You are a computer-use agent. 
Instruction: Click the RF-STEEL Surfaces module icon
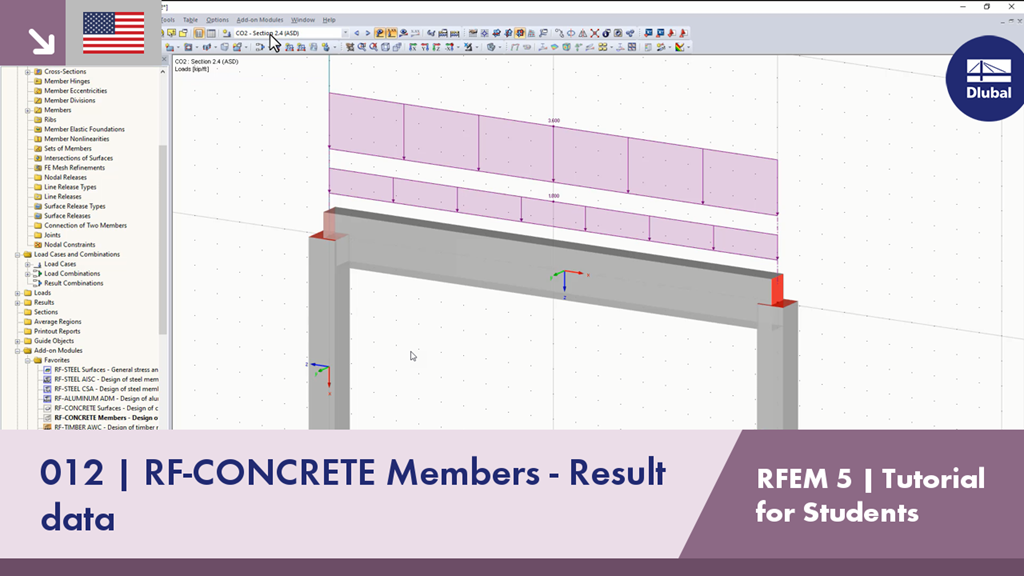click(47, 370)
